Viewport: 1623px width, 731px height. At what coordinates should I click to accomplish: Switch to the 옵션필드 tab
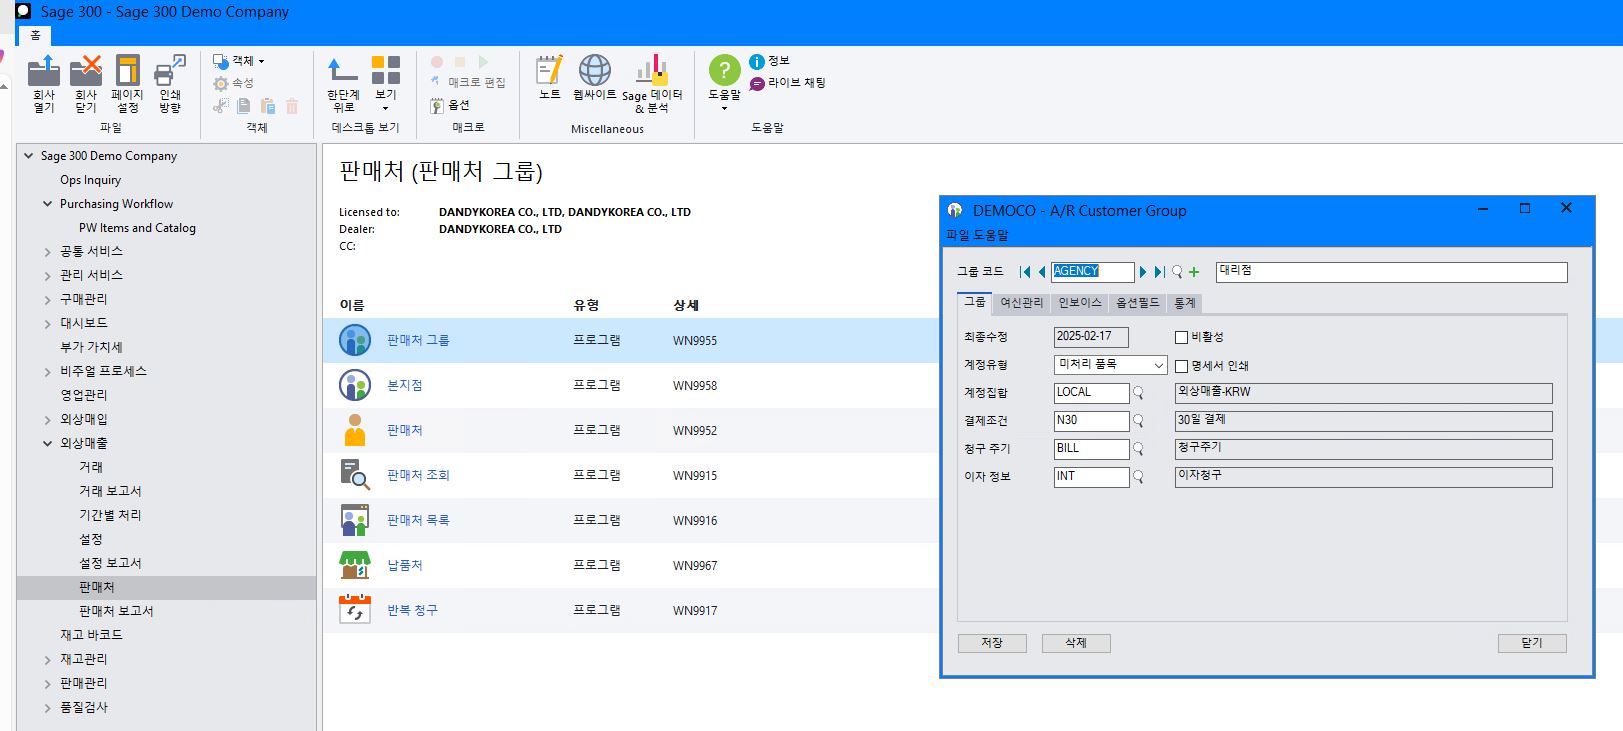click(1137, 303)
